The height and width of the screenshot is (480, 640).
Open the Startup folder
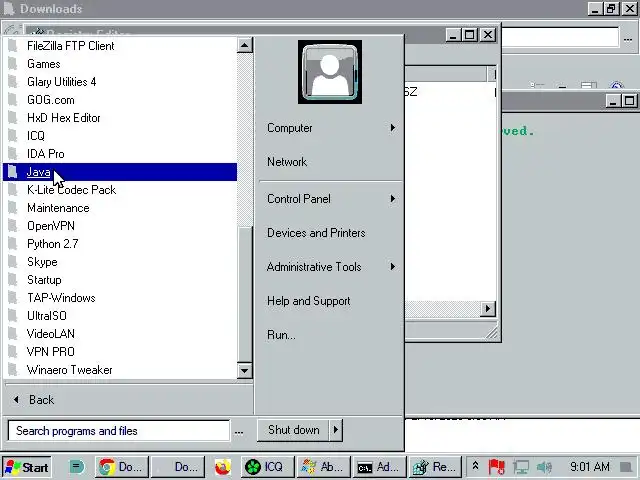(120, 280)
